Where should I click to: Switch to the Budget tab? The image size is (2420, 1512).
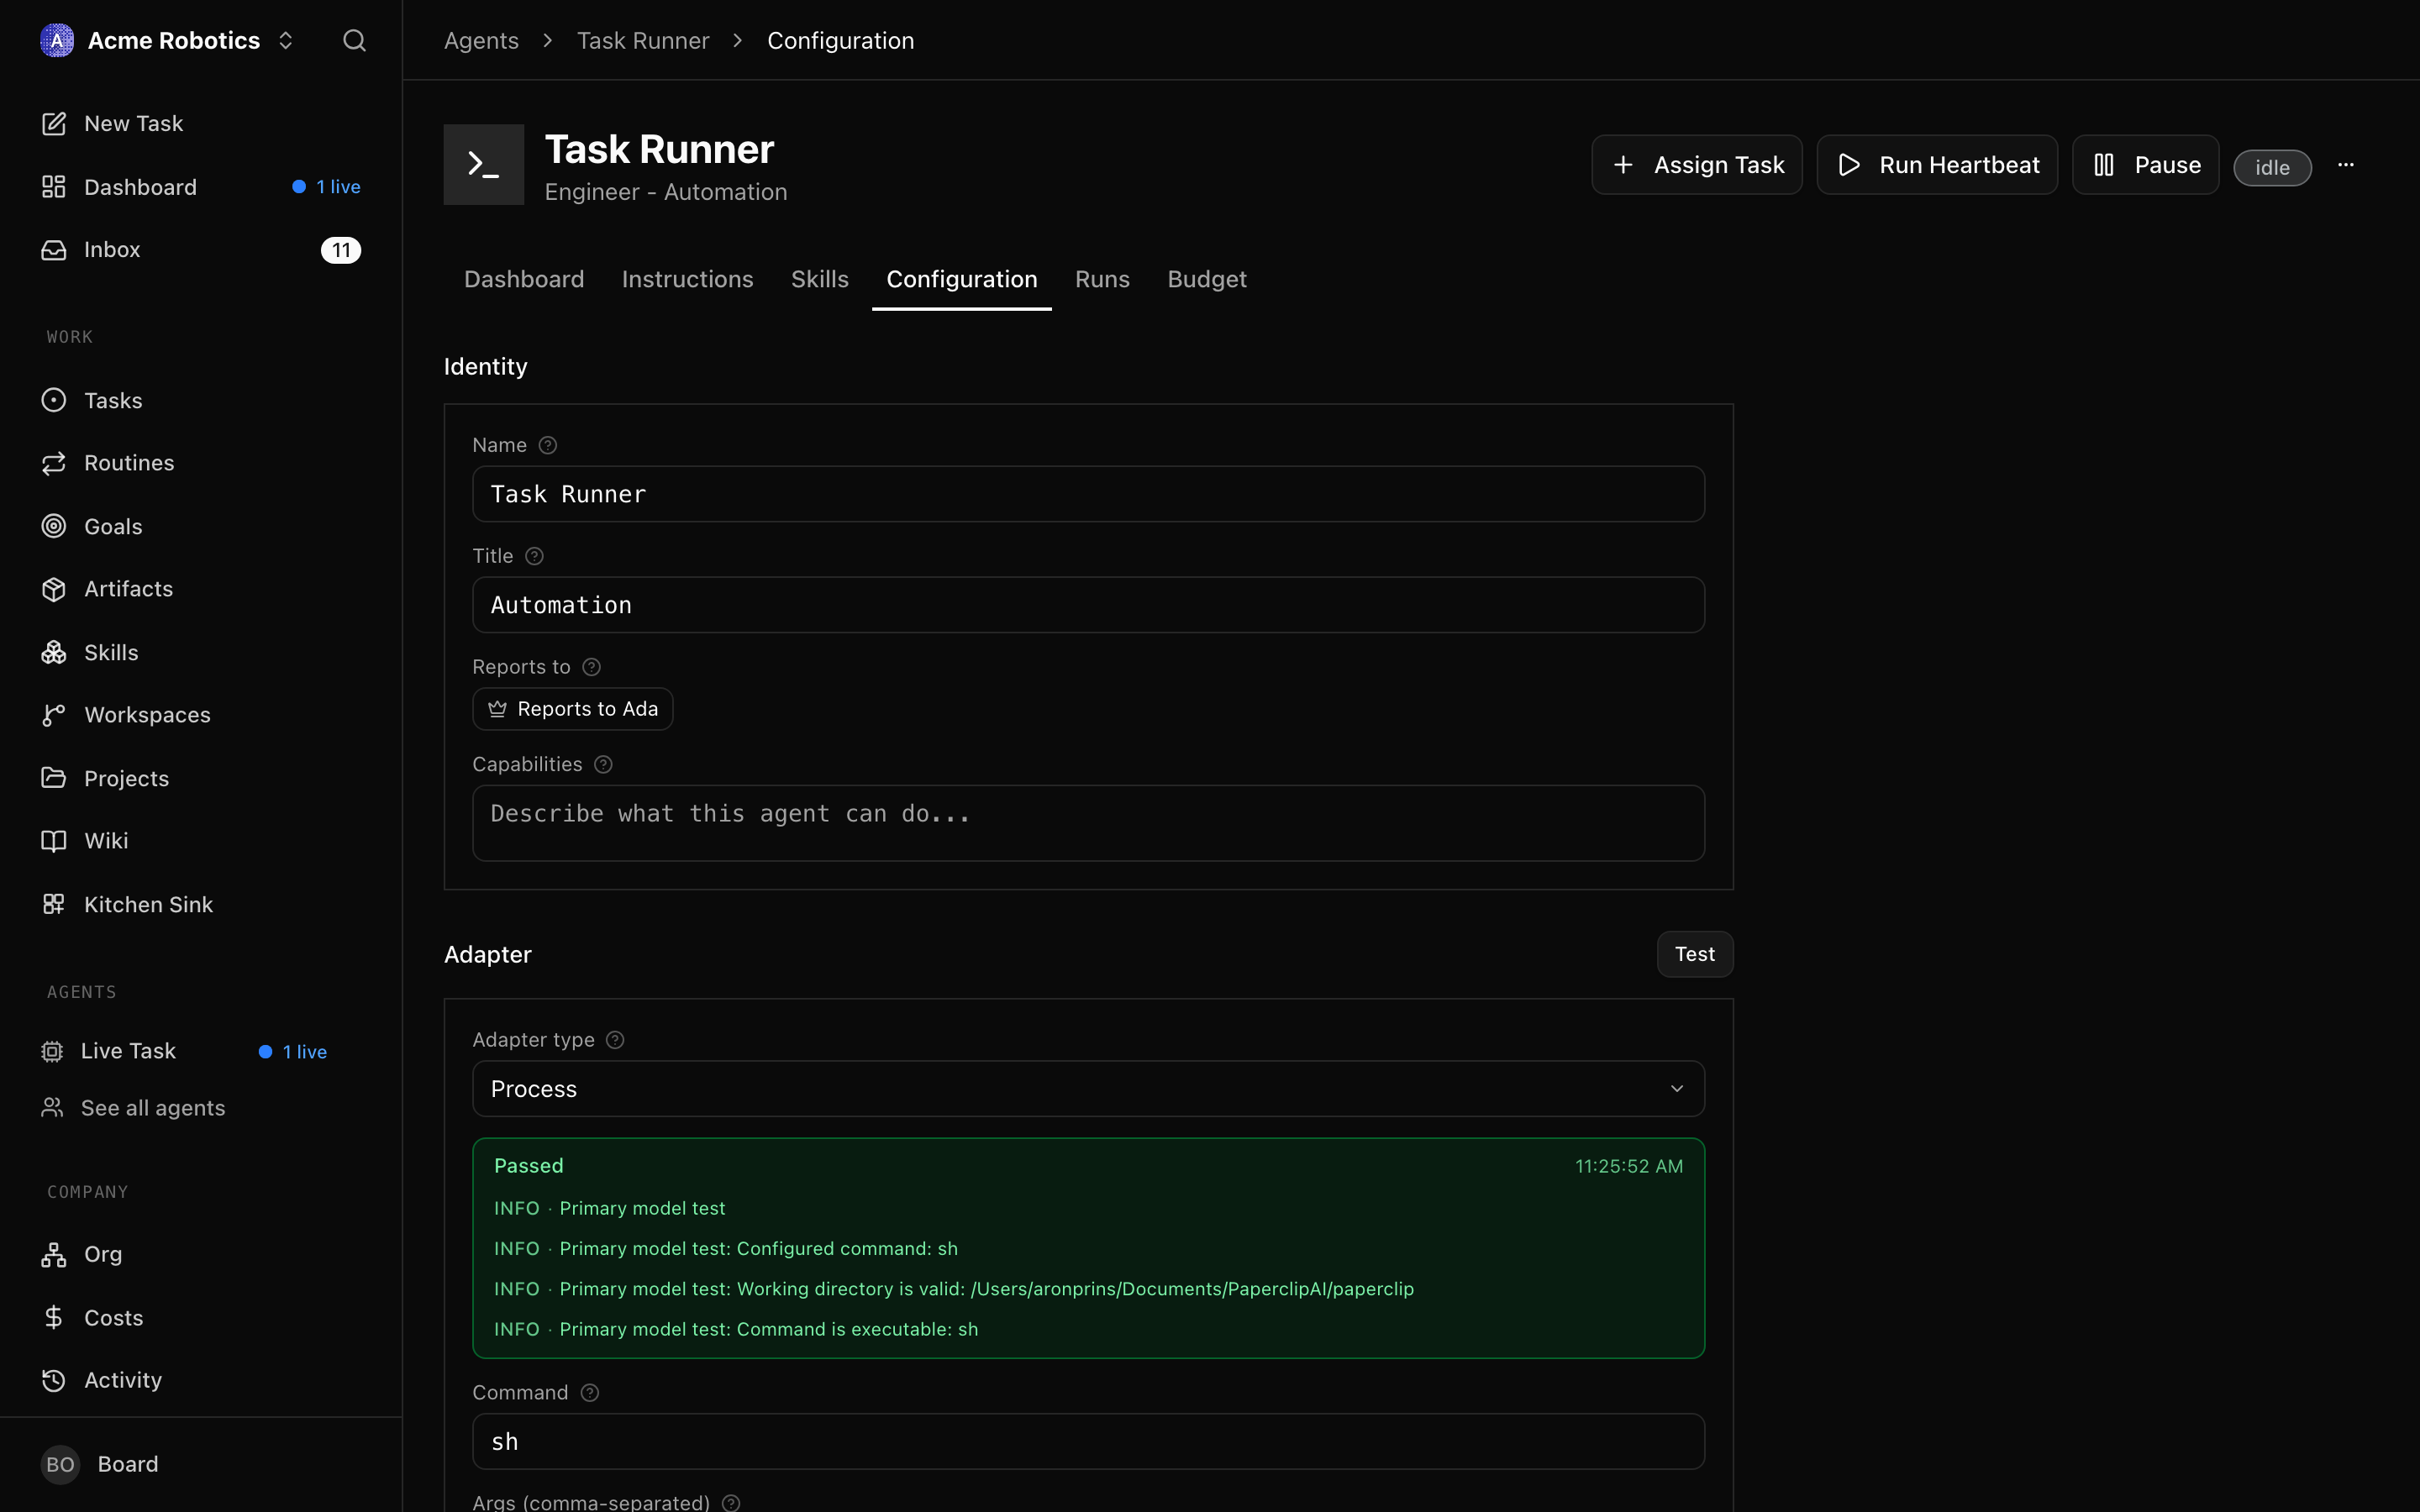1207,279
